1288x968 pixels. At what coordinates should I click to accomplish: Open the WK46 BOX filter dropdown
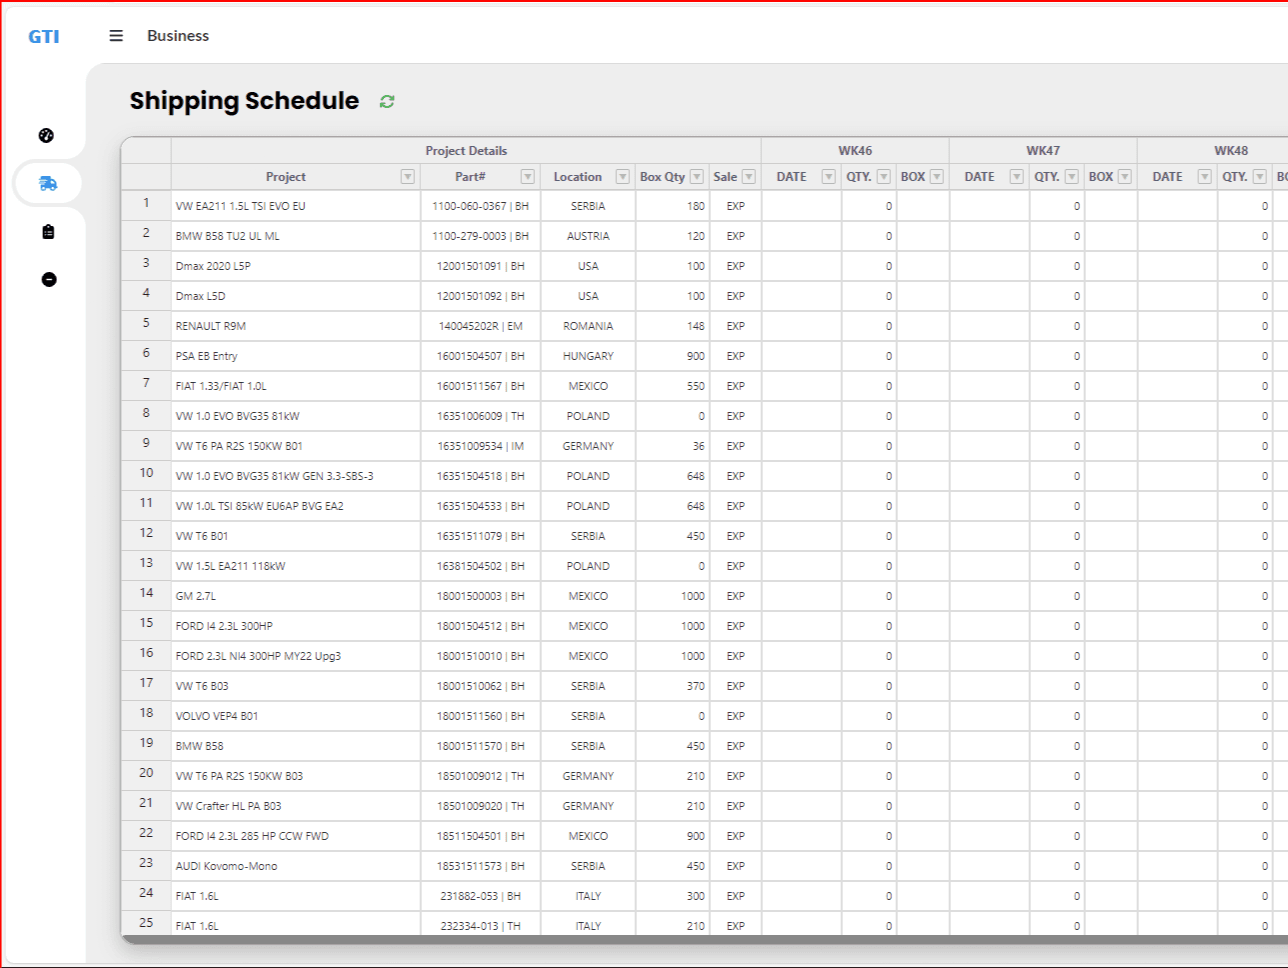click(x=937, y=177)
